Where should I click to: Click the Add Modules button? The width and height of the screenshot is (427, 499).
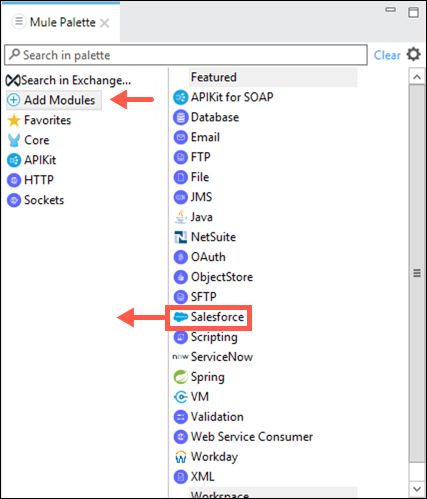tap(54, 100)
